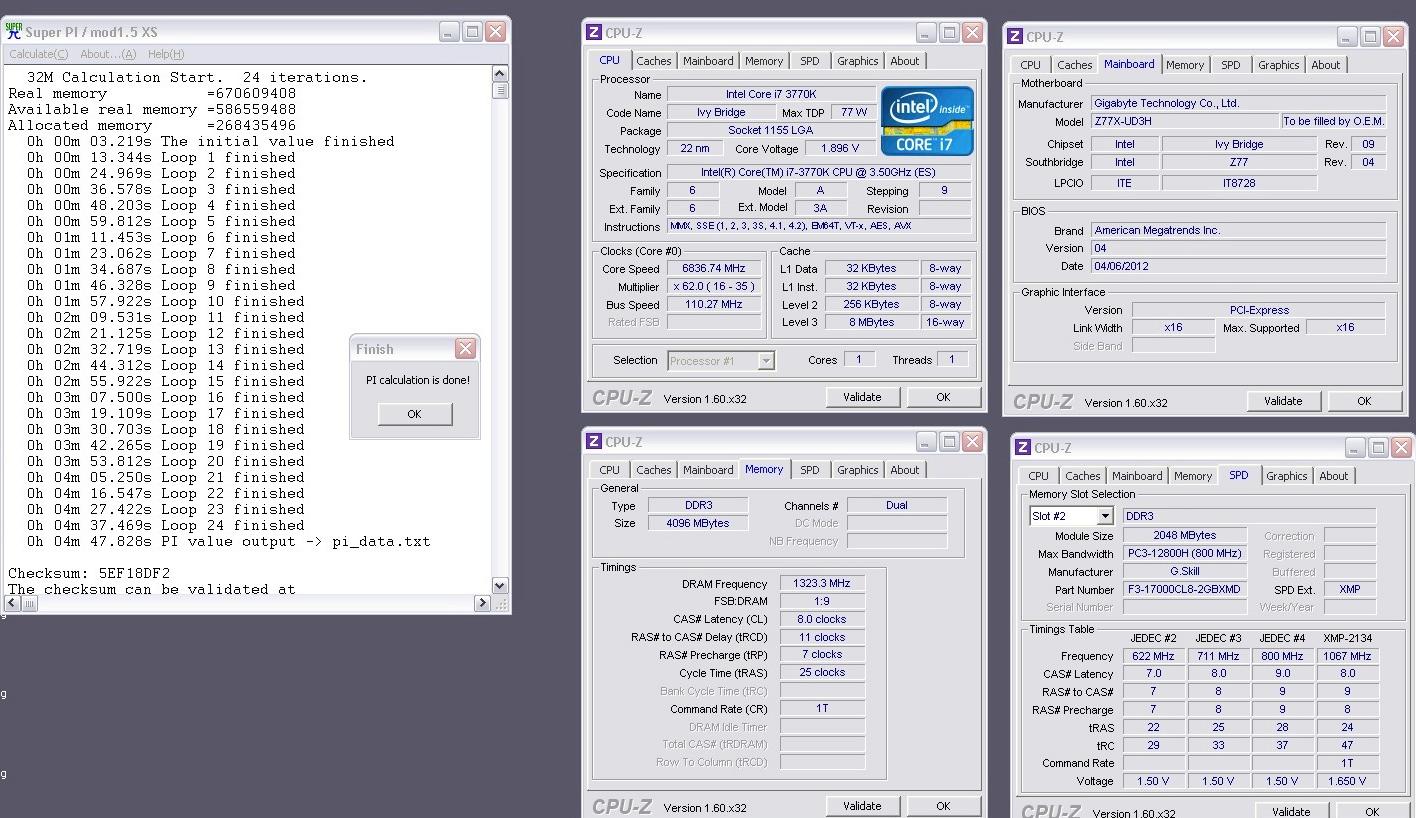Minimize the Super PI window
The image size is (1416, 818).
[450, 31]
